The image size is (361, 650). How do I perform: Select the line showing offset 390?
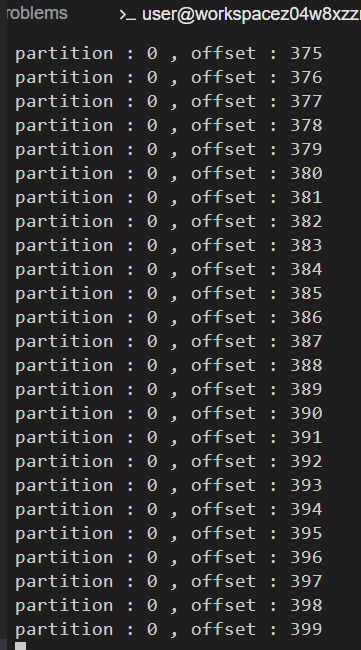[x=169, y=413]
